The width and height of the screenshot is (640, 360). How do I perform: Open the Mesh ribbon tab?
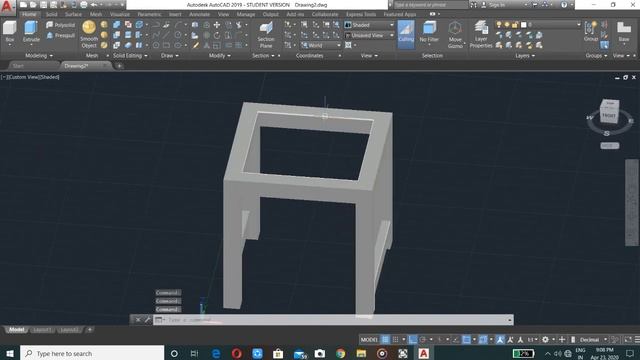[x=96, y=14]
